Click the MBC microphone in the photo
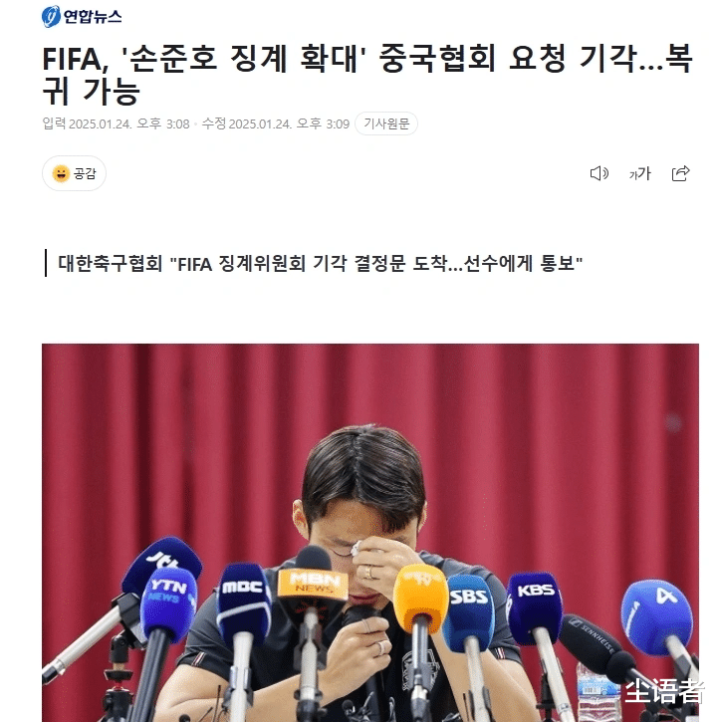719x722 pixels. point(243,599)
